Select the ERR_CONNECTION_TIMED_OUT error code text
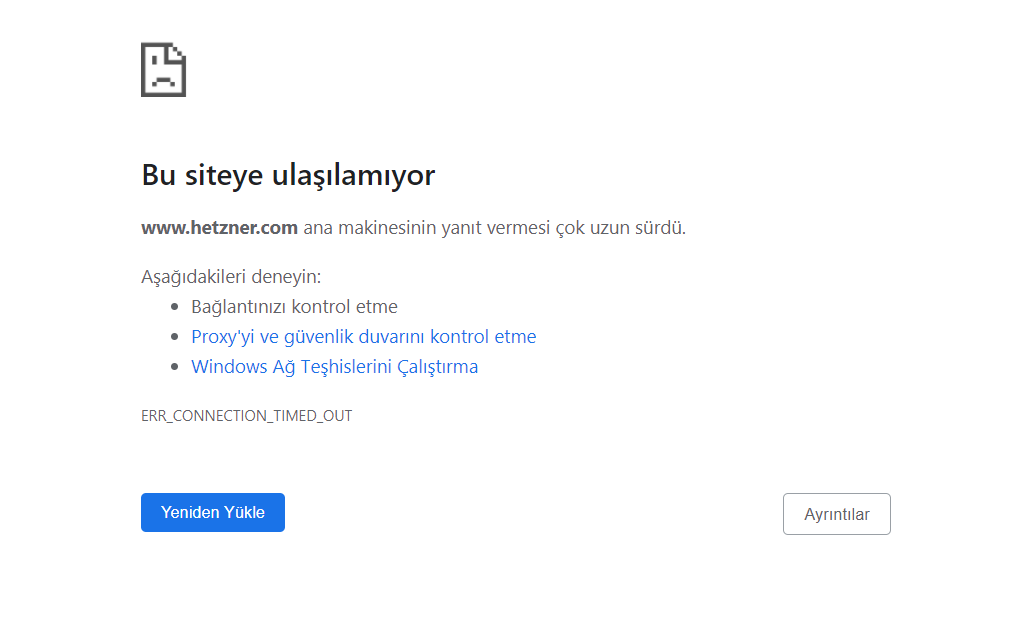 click(x=246, y=416)
